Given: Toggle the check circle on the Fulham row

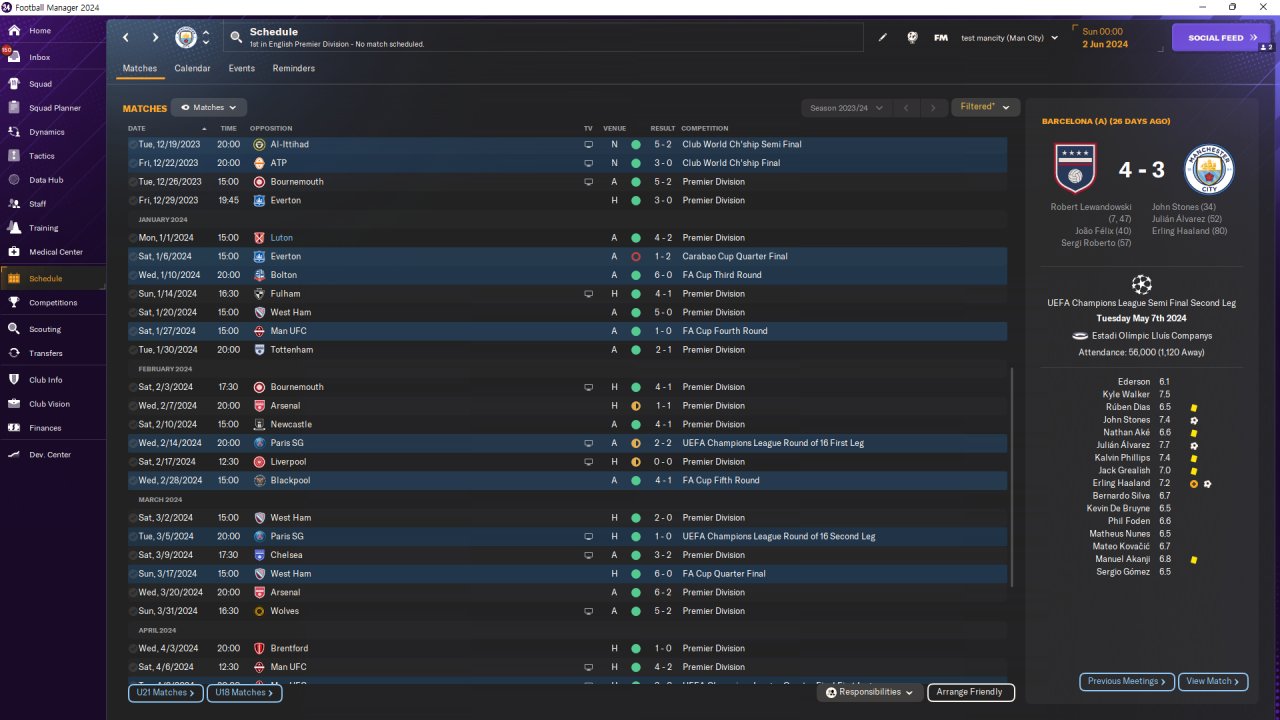Looking at the screenshot, I should 134,294.
